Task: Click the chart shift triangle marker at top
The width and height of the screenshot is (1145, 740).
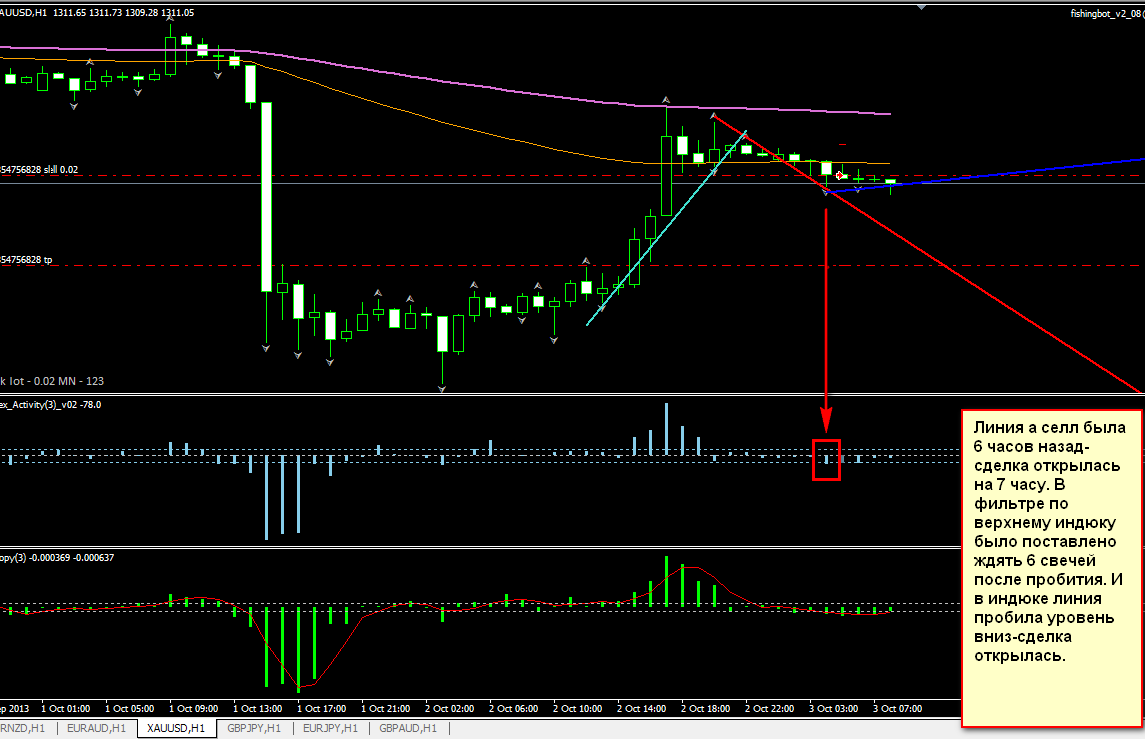Action: (x=922, y=7)
